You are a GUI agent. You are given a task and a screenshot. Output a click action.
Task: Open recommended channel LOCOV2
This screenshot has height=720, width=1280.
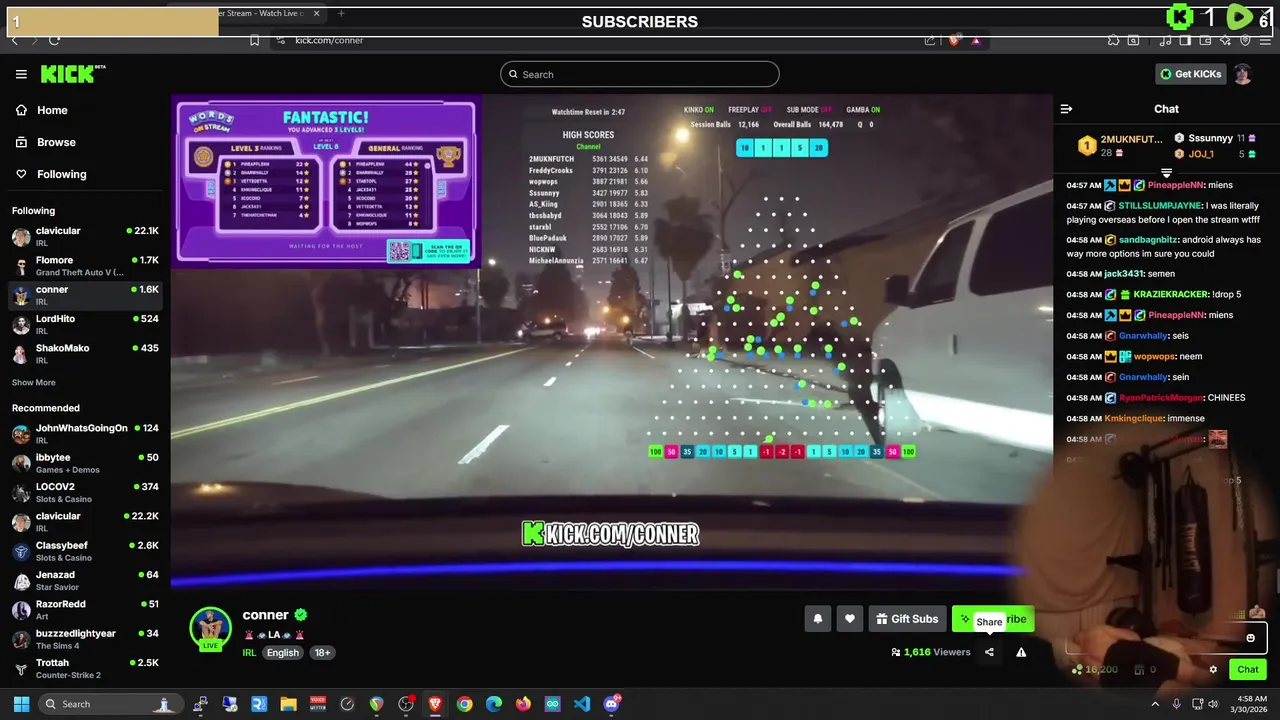click(x=85, y=492)
